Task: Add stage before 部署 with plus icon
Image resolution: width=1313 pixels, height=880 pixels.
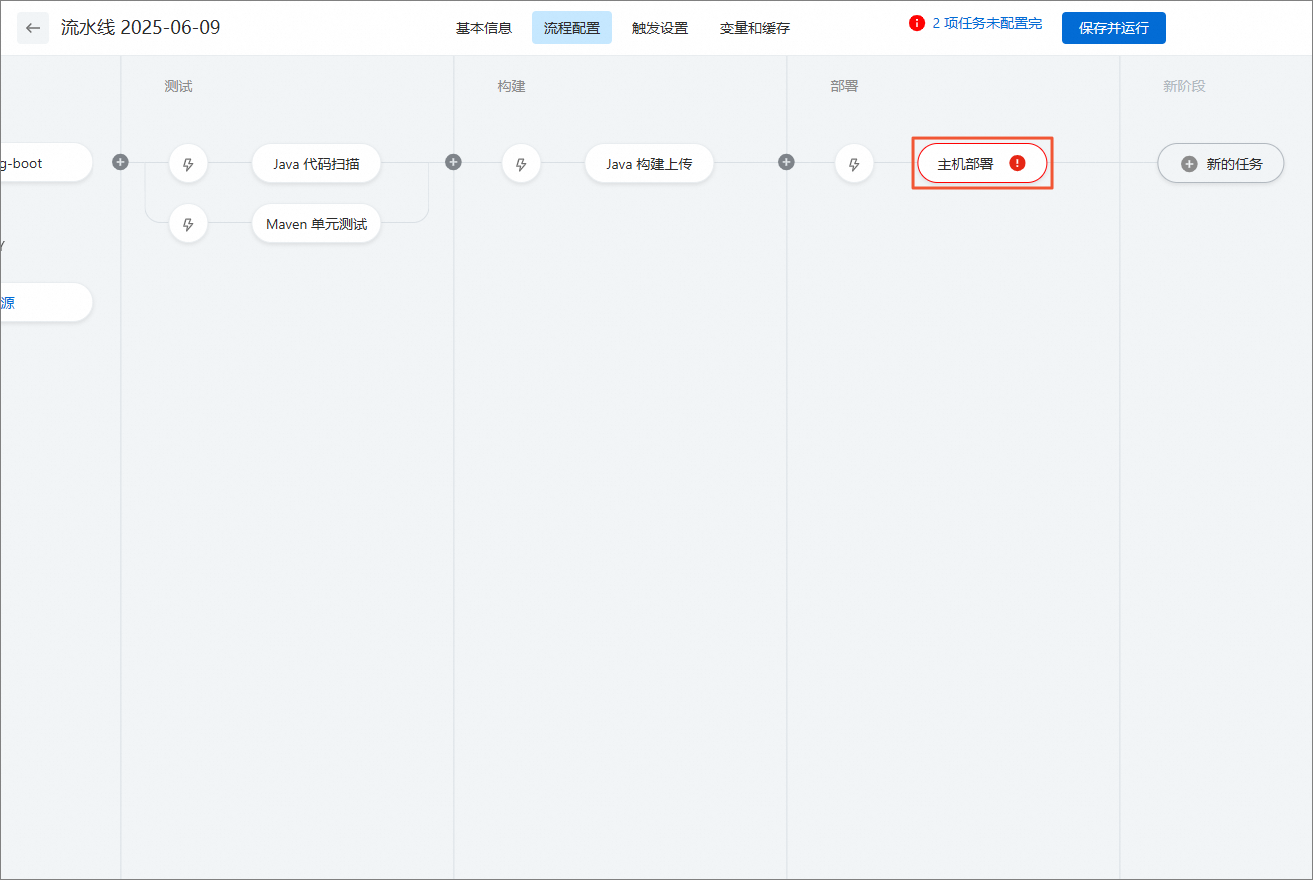Action: pos(786,162)
